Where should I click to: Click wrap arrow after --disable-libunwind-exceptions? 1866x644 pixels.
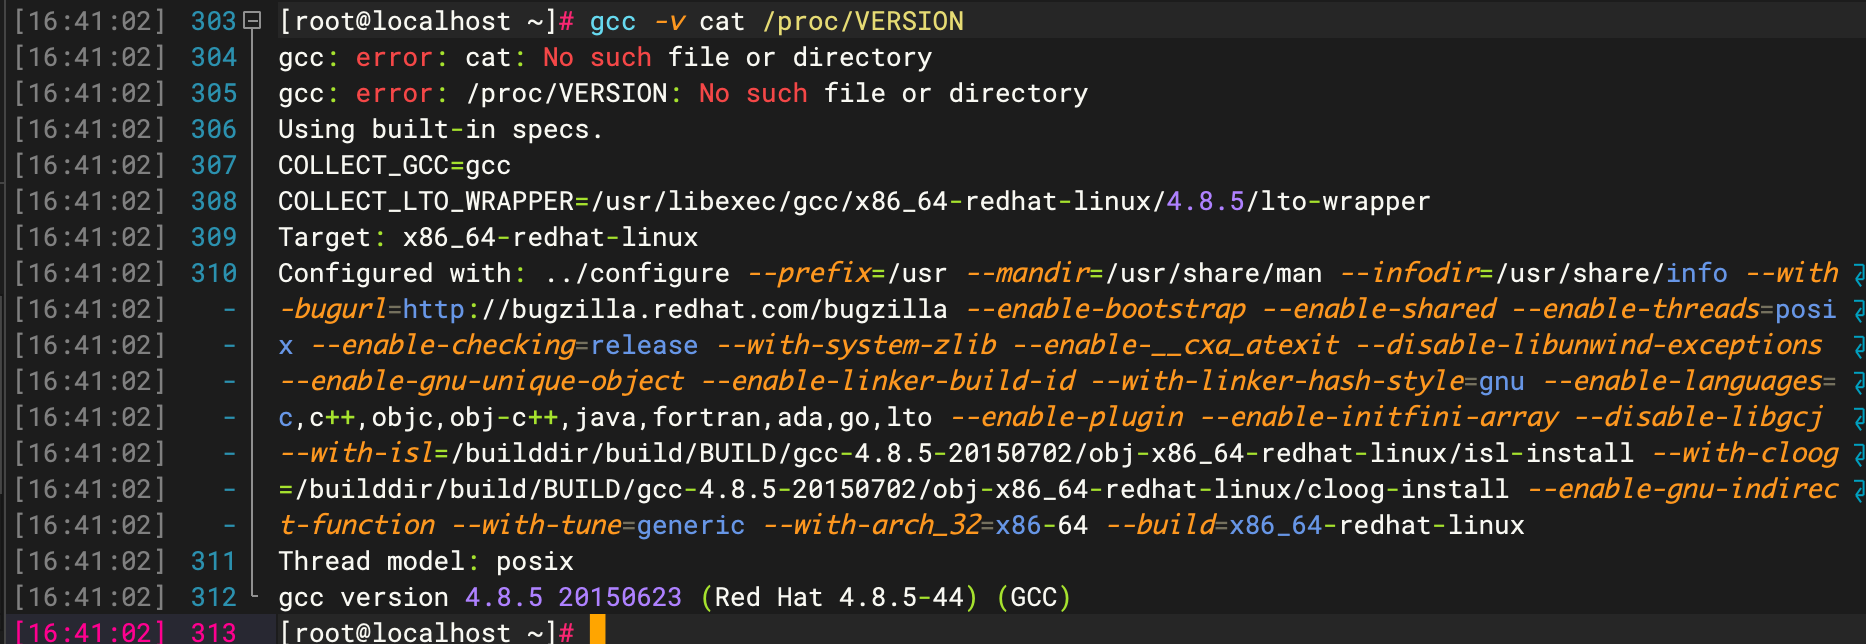click(1858, 346)
